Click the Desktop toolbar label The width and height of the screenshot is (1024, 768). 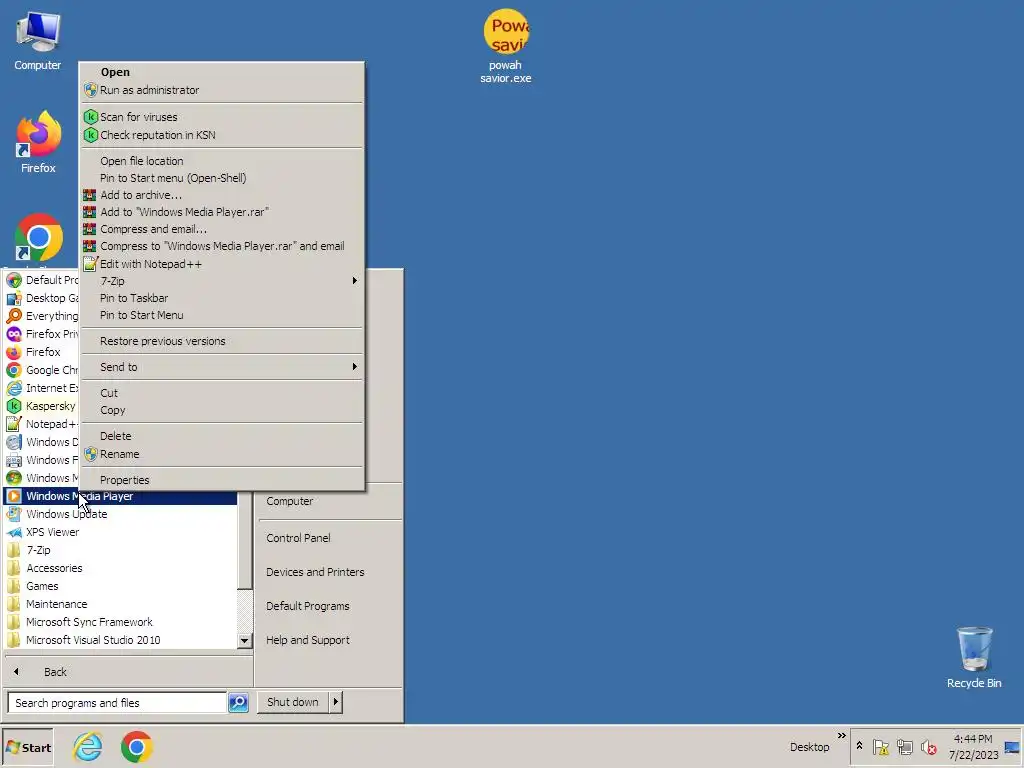point(809,747)
